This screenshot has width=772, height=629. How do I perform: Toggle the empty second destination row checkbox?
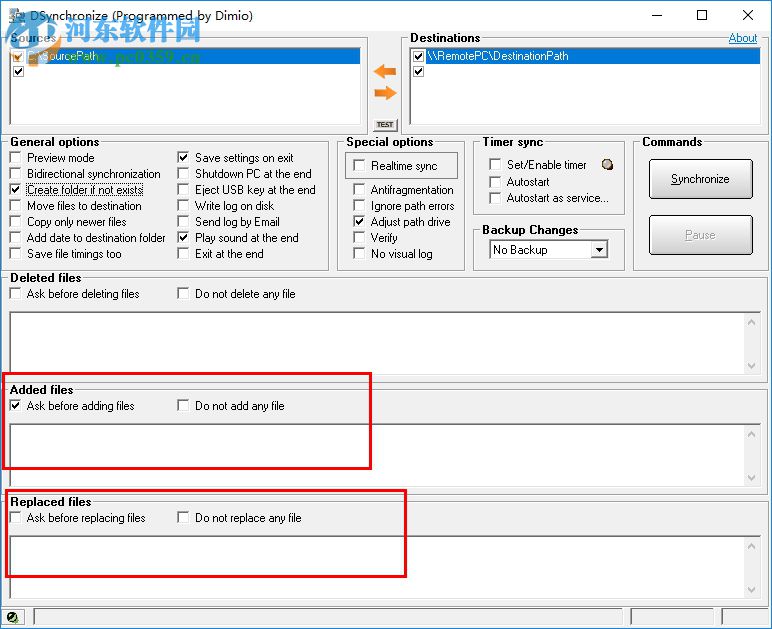418,72
